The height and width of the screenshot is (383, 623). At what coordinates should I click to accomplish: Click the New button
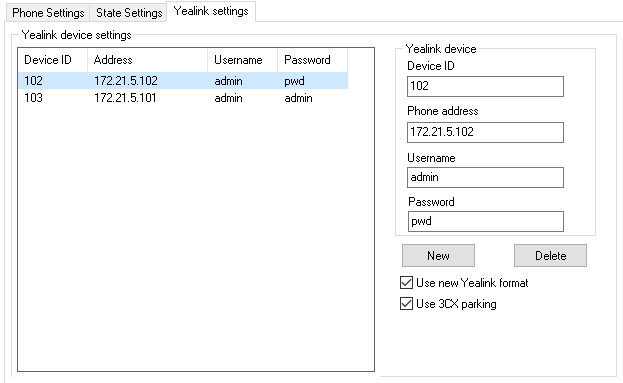click(438, 255)
